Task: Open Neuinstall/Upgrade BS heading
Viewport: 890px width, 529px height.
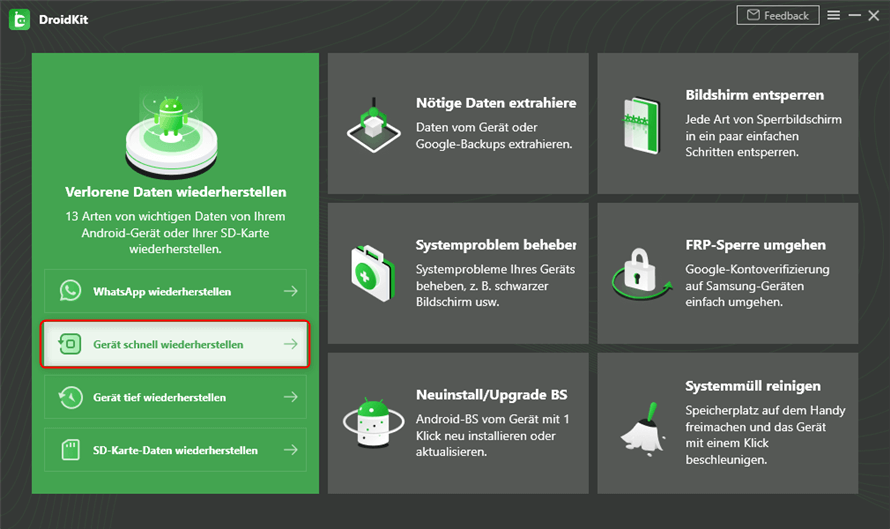Action: (x=492, y=394)
